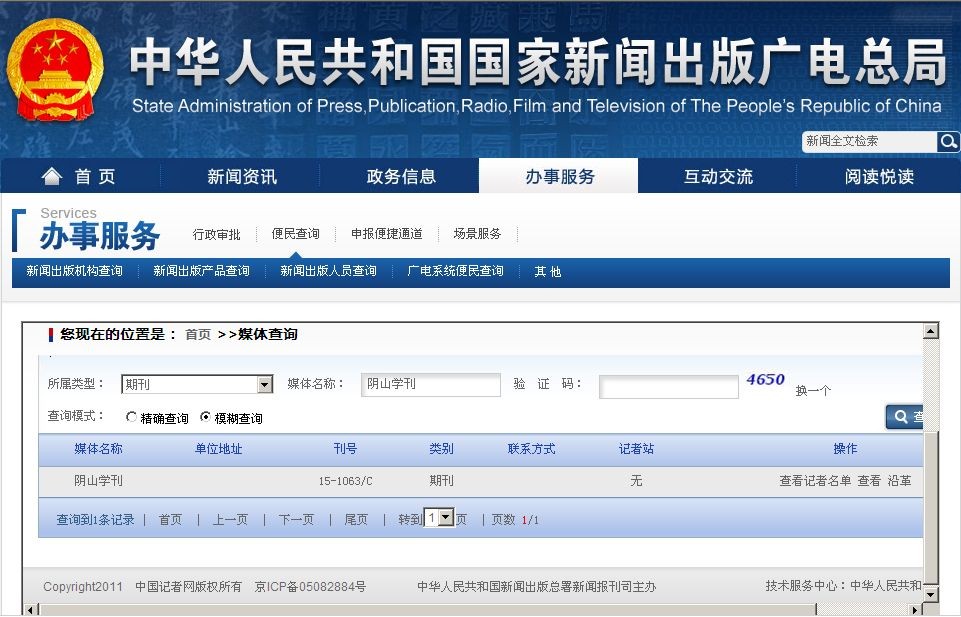The image size is (961, 617).
Task: Click the national emblem logo
Action: [55, 70]
